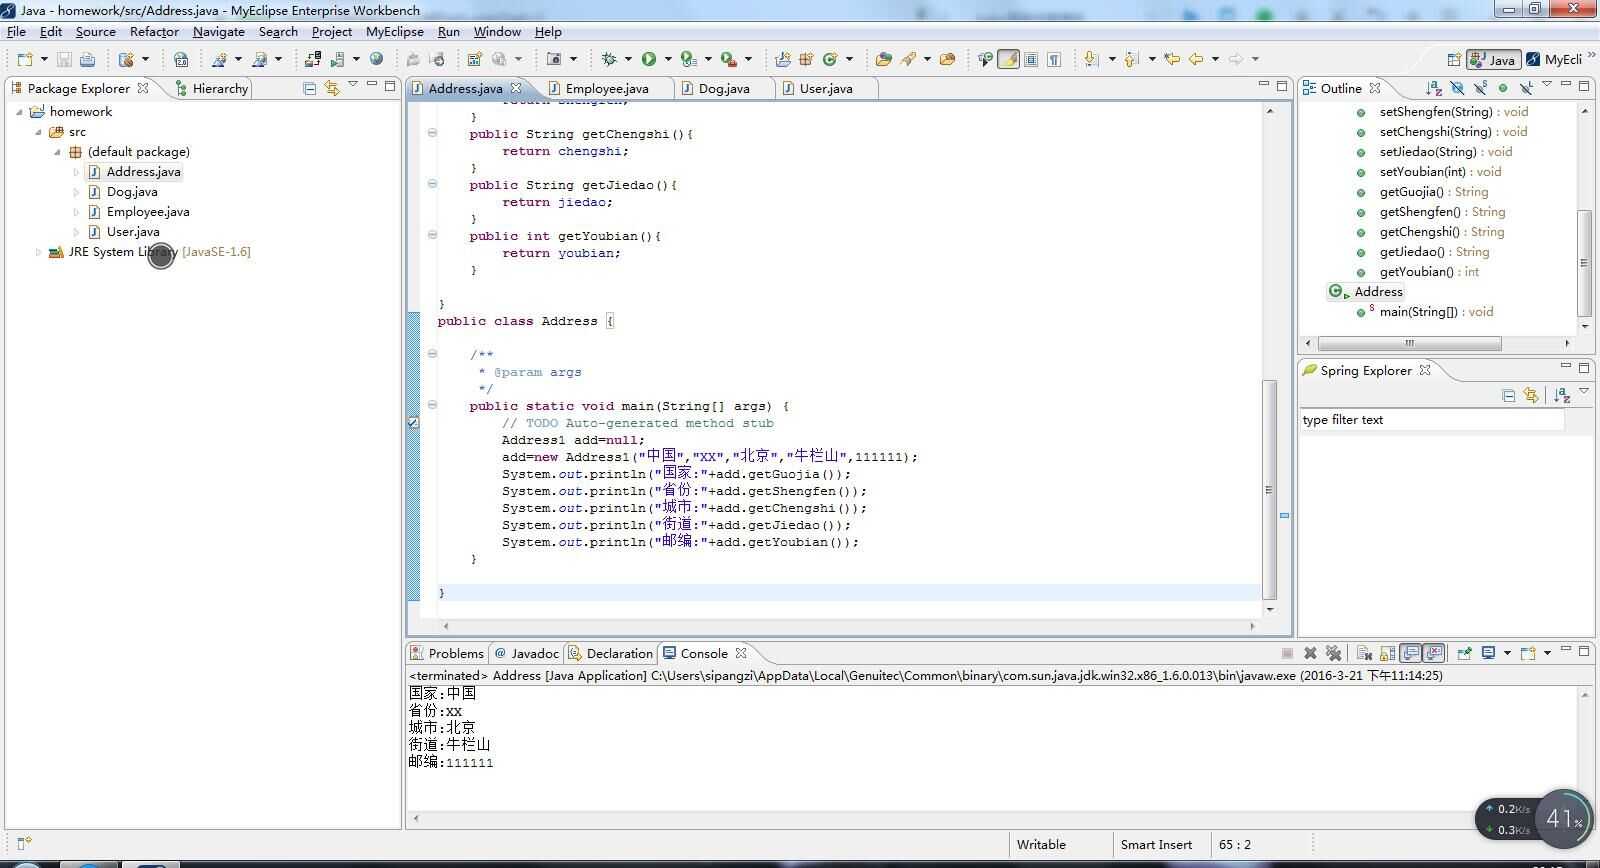Toggle Block Selection Mode toolbar button
Screen dimensions: 1600x868
pyautogui.click(x=1031, y=59)
